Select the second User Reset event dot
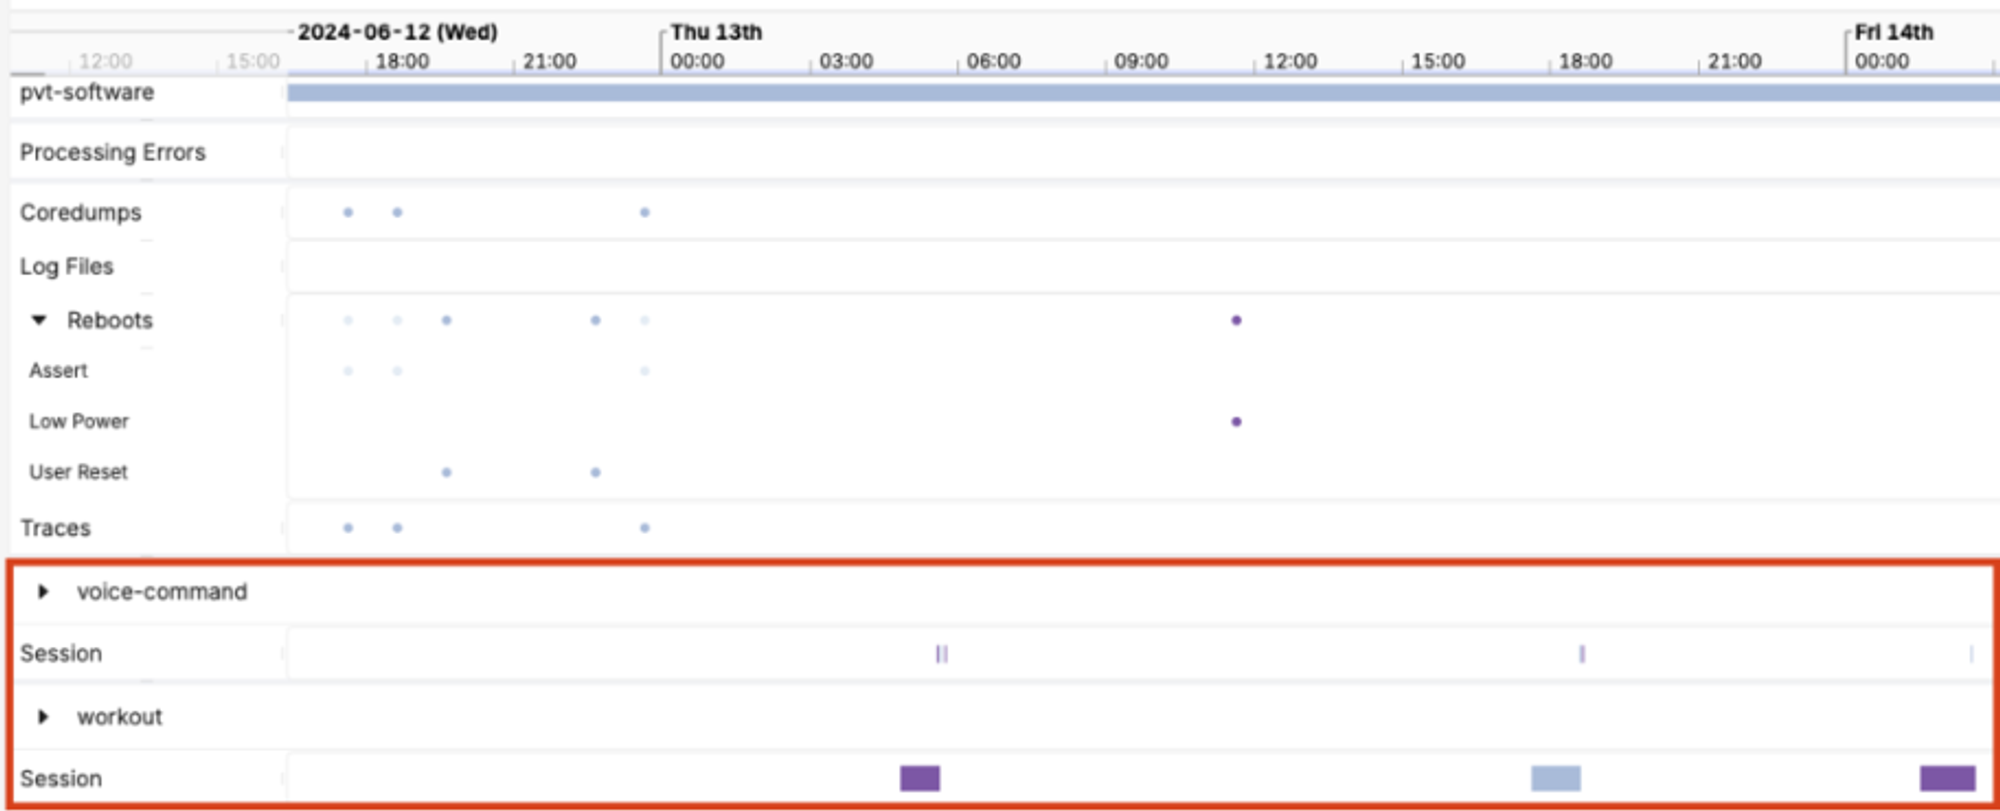Image resolution: width=2000 pixels, height=811 pixels. 595,472
